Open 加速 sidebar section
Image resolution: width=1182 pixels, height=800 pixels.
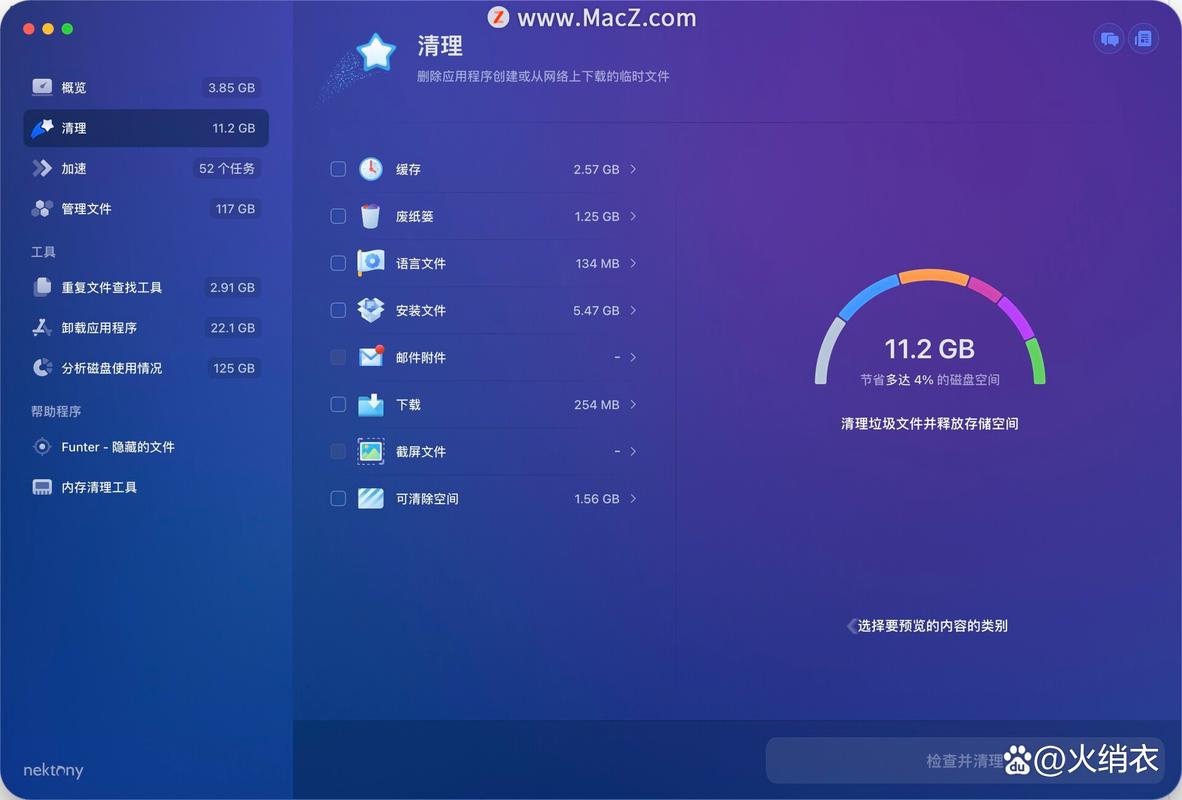[x=146, y=168]
